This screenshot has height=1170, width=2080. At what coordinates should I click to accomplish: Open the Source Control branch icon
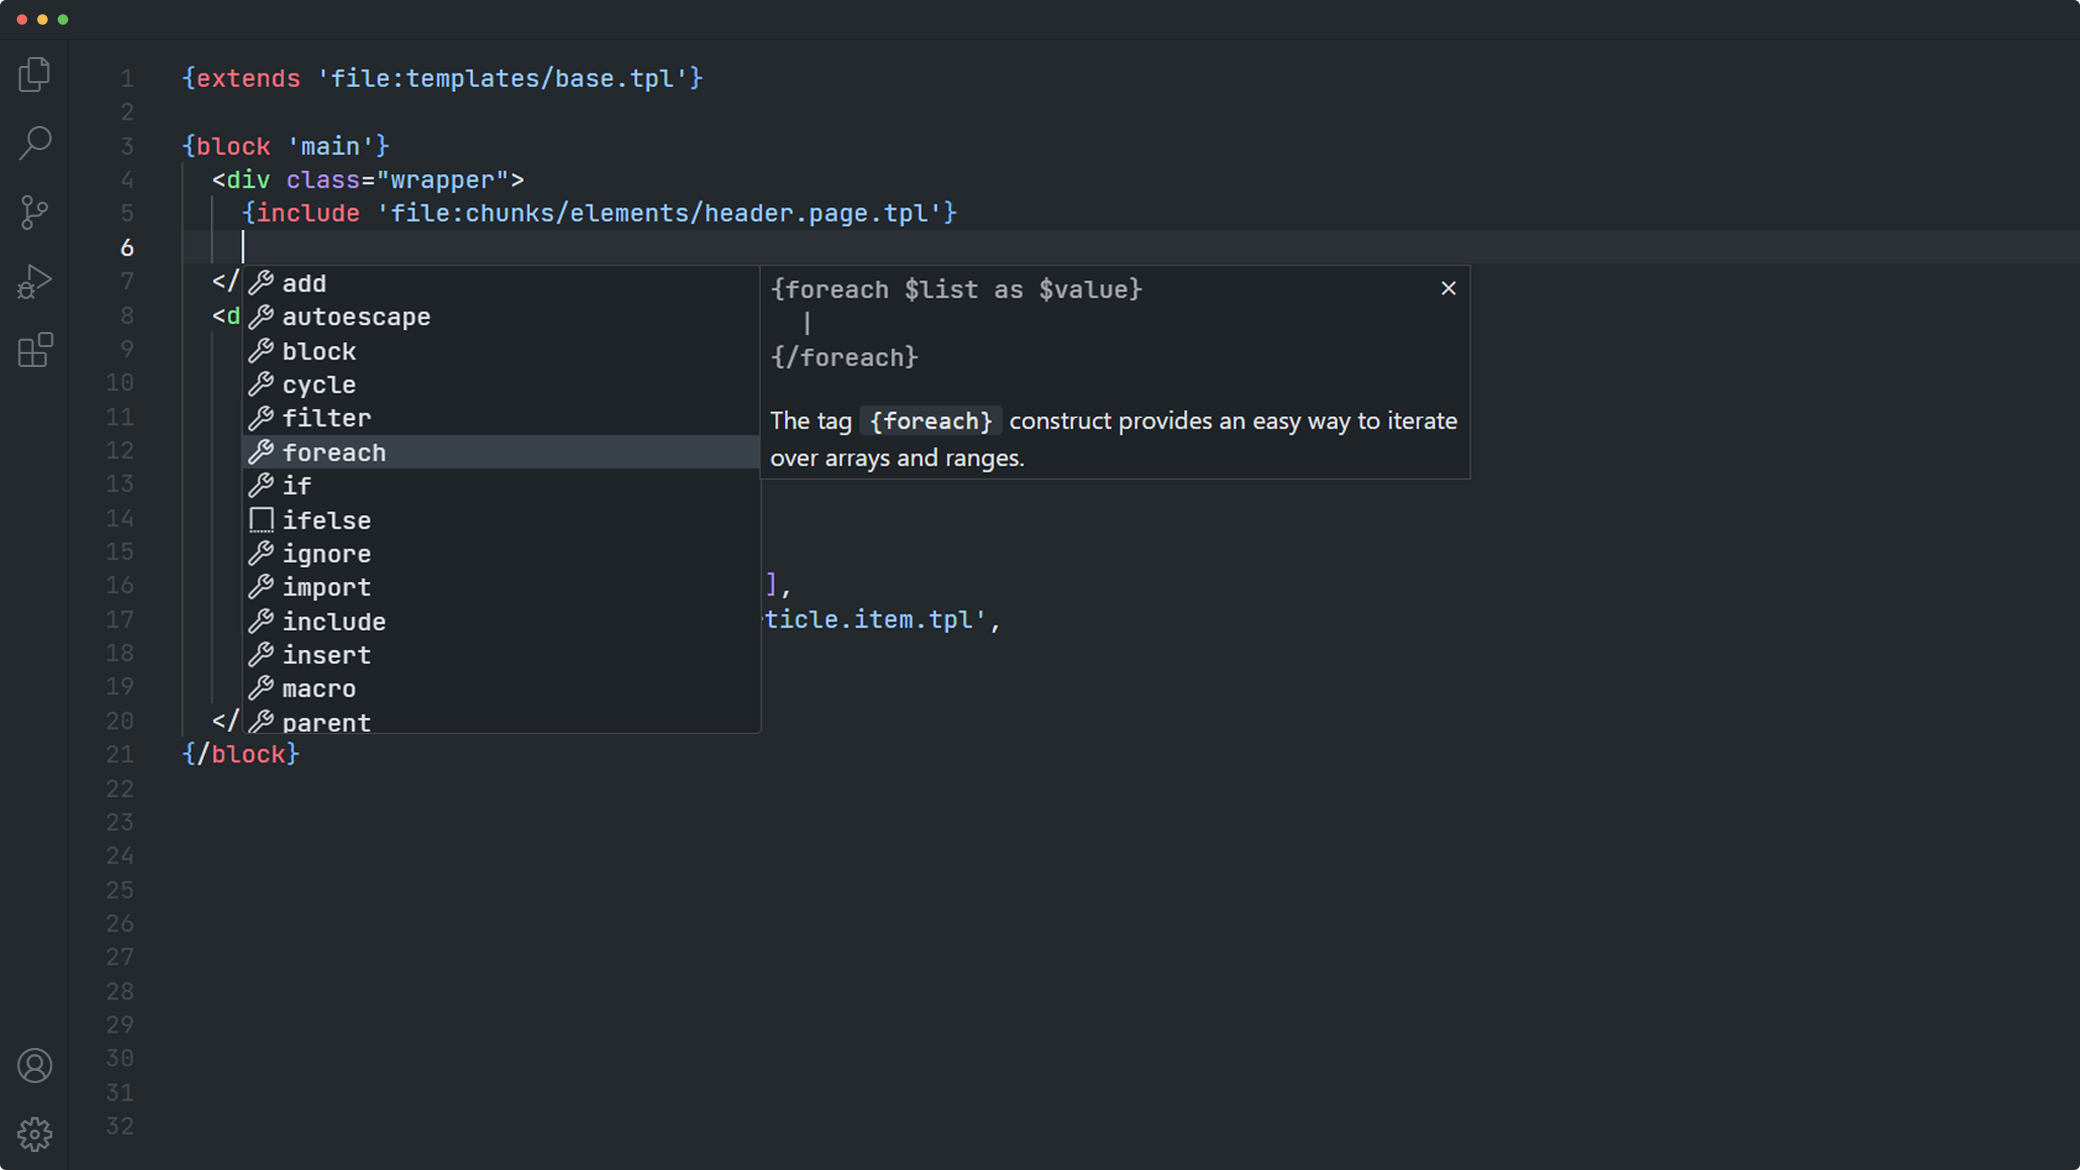click(34, 212)
